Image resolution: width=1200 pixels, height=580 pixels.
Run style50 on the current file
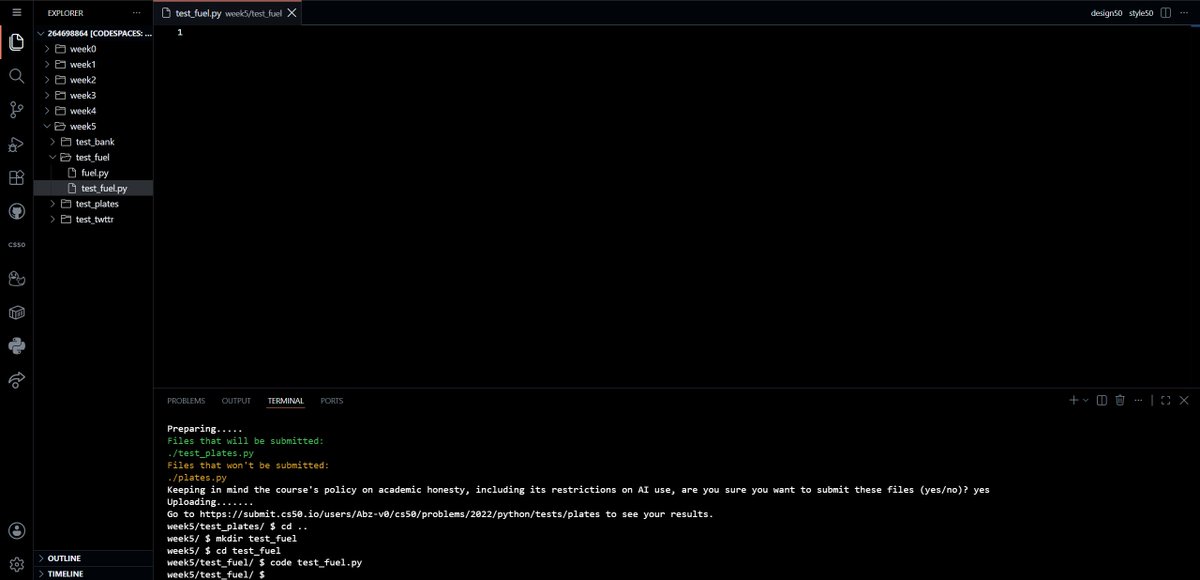point(1141,13)
